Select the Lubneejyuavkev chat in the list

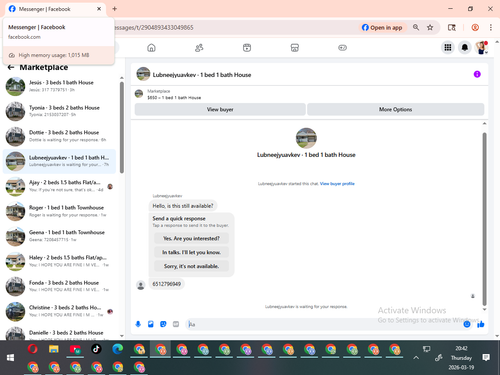(59, 161)
